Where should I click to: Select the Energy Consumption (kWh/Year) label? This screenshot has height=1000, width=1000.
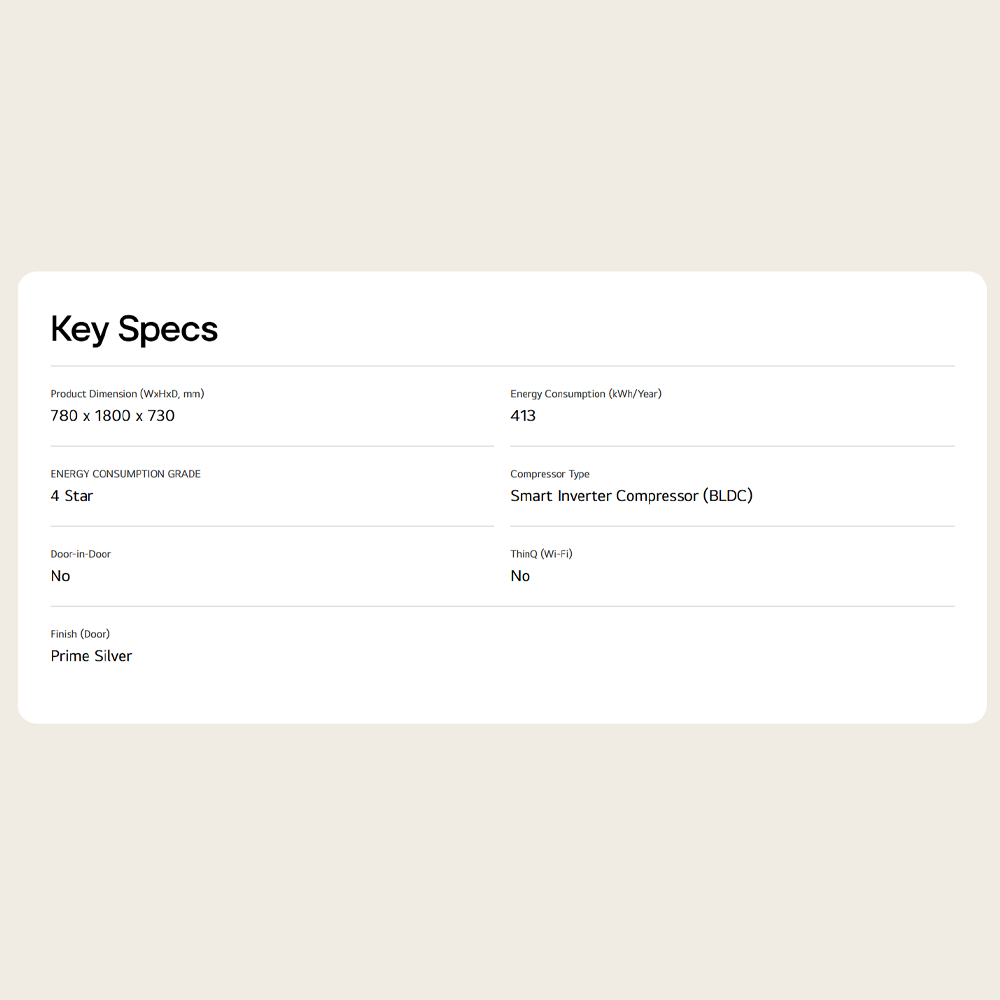point(585,394)
